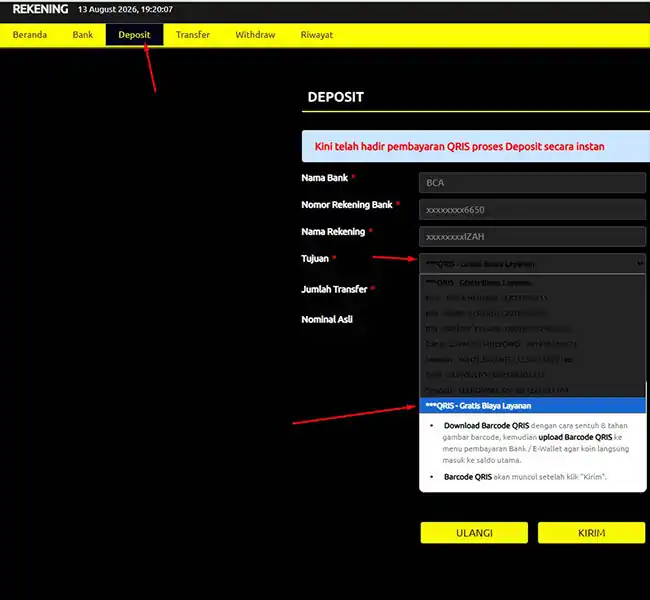Viewport: 650px width, 600px height.
Task: Click the REKENING header title
Action: click(40, 9)
